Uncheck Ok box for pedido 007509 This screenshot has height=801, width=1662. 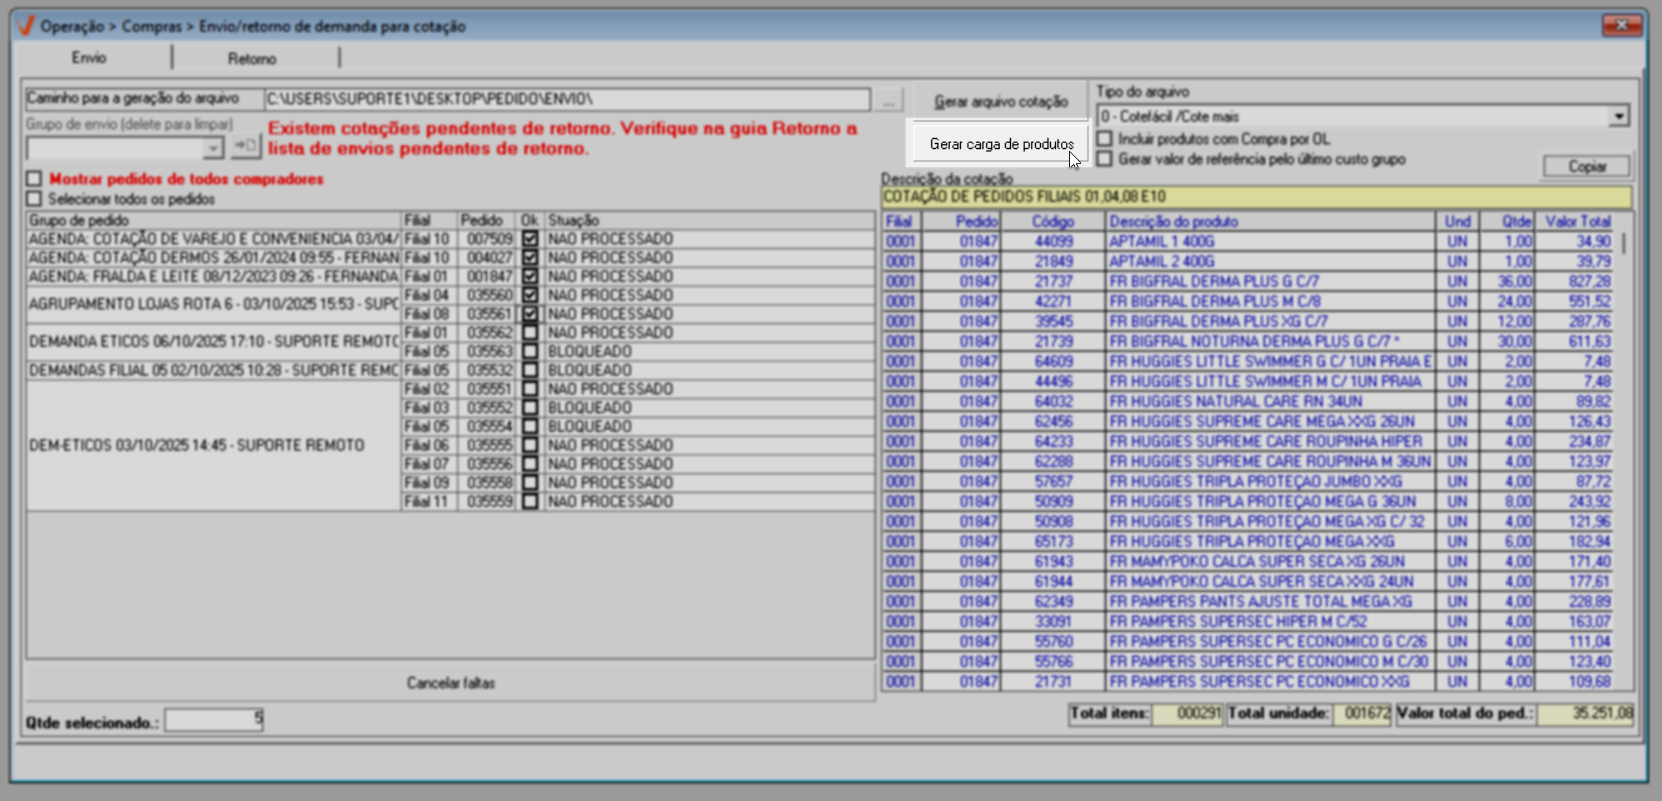coord(530,239)
